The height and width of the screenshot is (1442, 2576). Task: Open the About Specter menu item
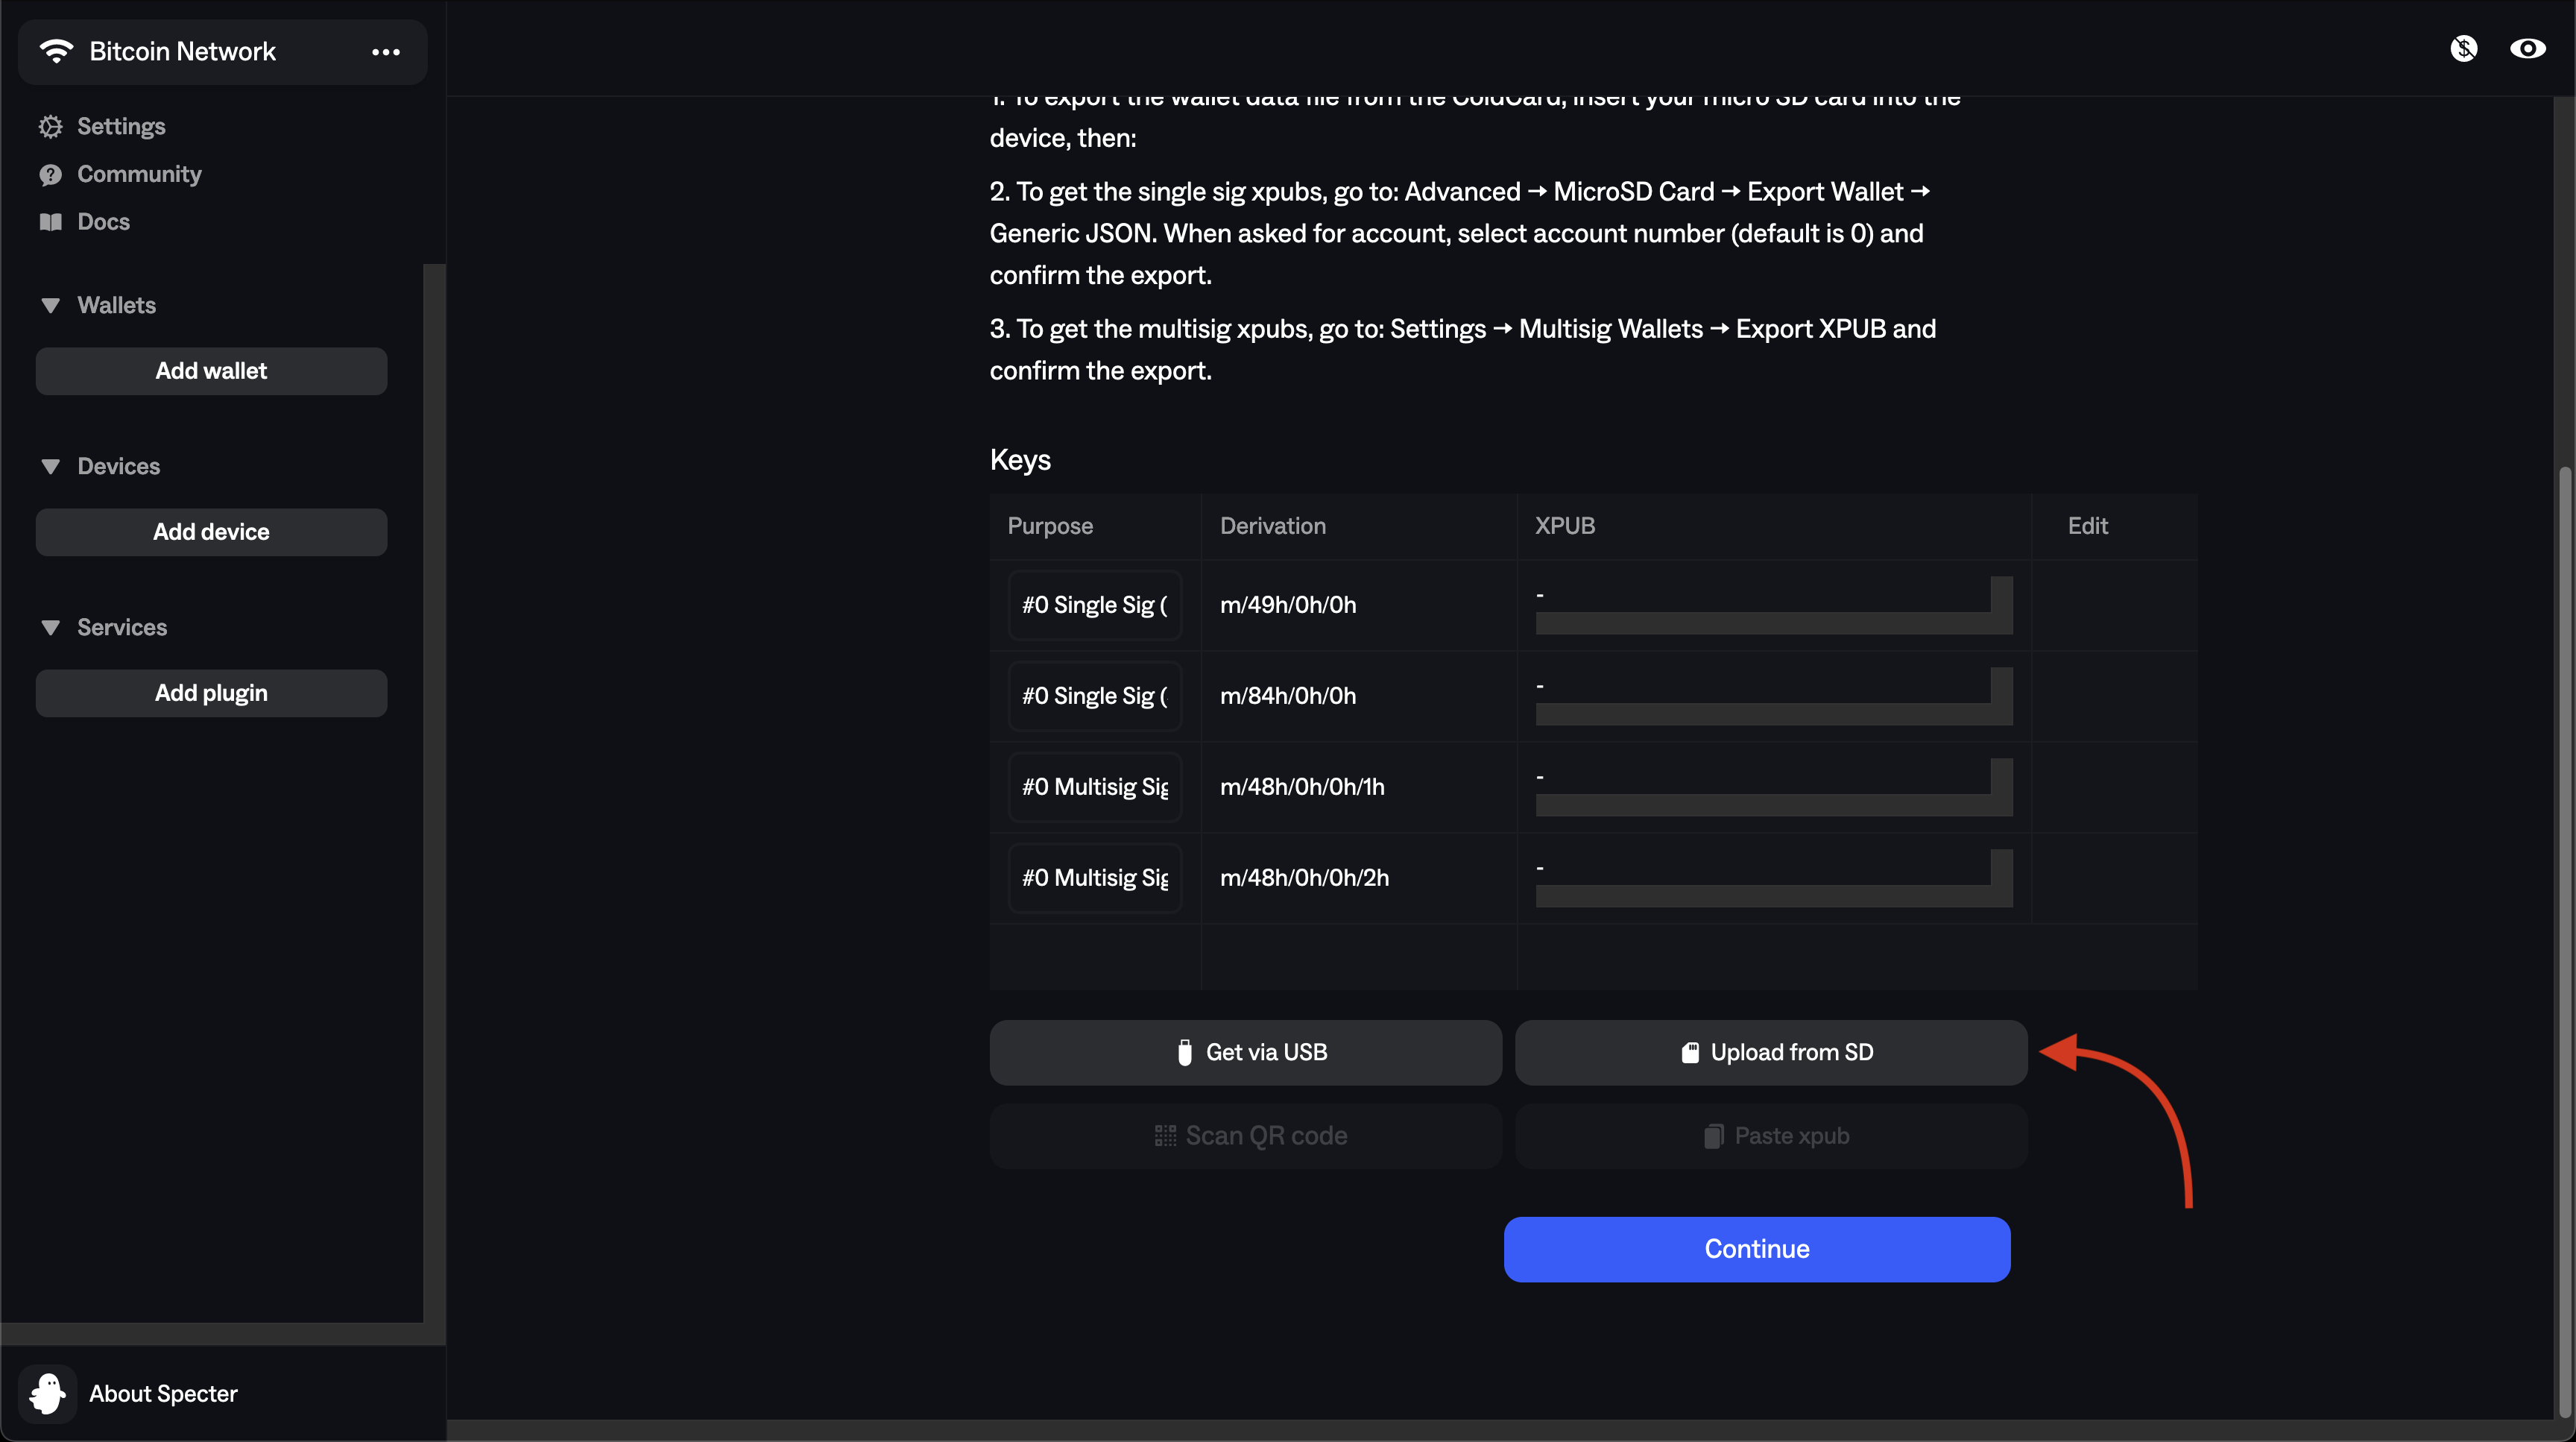click(x=163, y=1393)
